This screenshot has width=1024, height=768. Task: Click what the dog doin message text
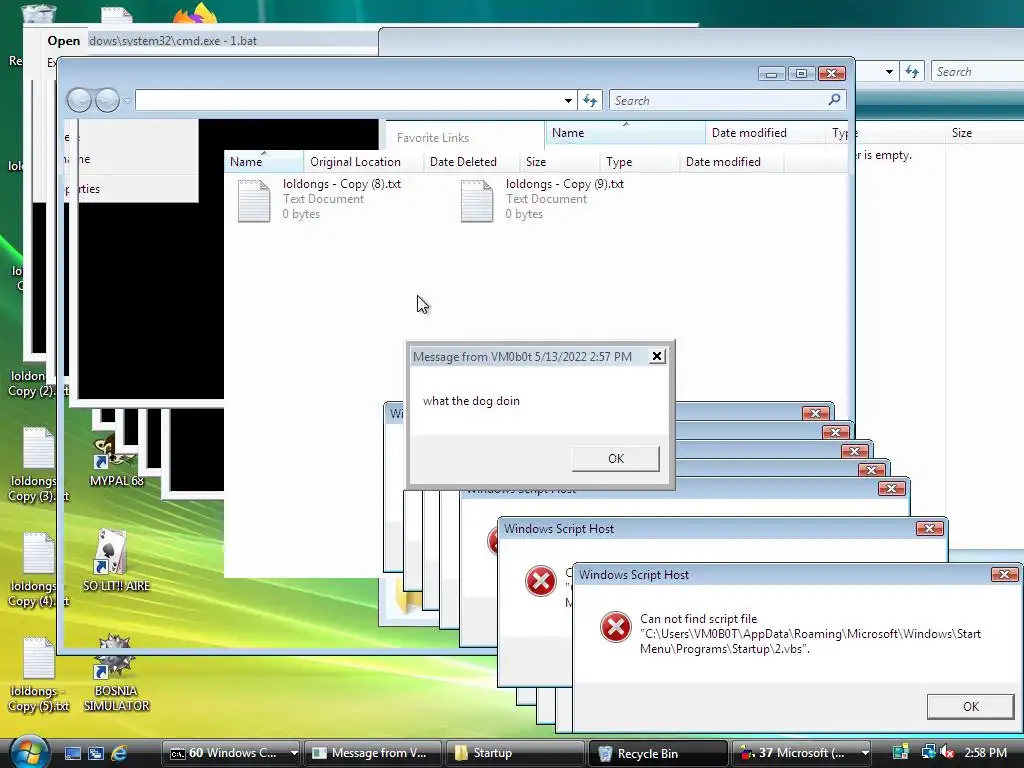[x=471, y=401]
